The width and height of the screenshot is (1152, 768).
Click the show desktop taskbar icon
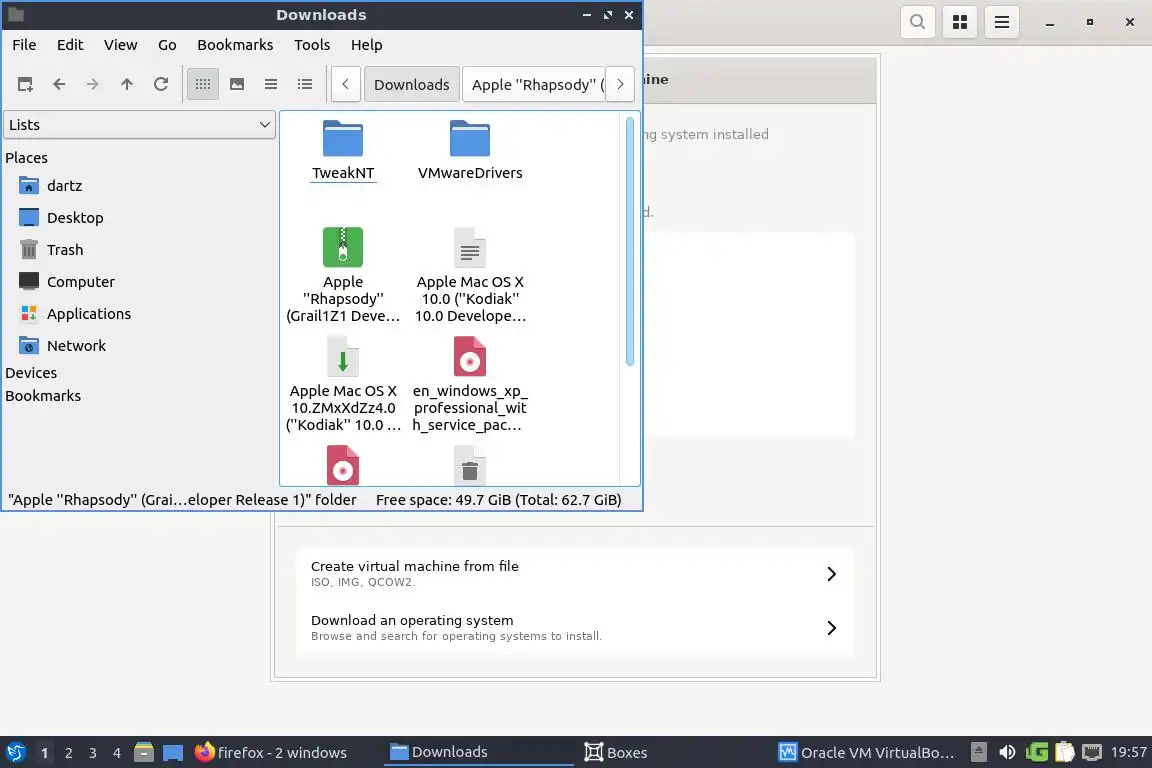pyautogui.click(x=173, y=753)
